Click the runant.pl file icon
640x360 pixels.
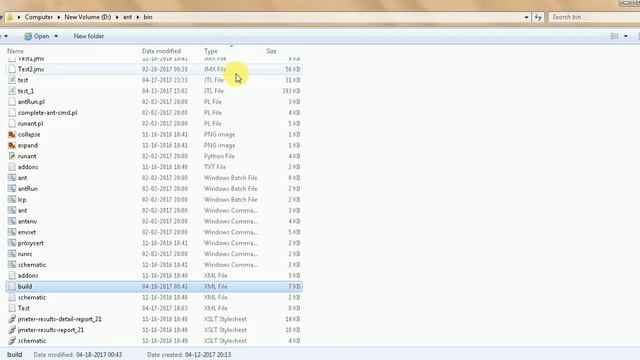click(12, 123)
